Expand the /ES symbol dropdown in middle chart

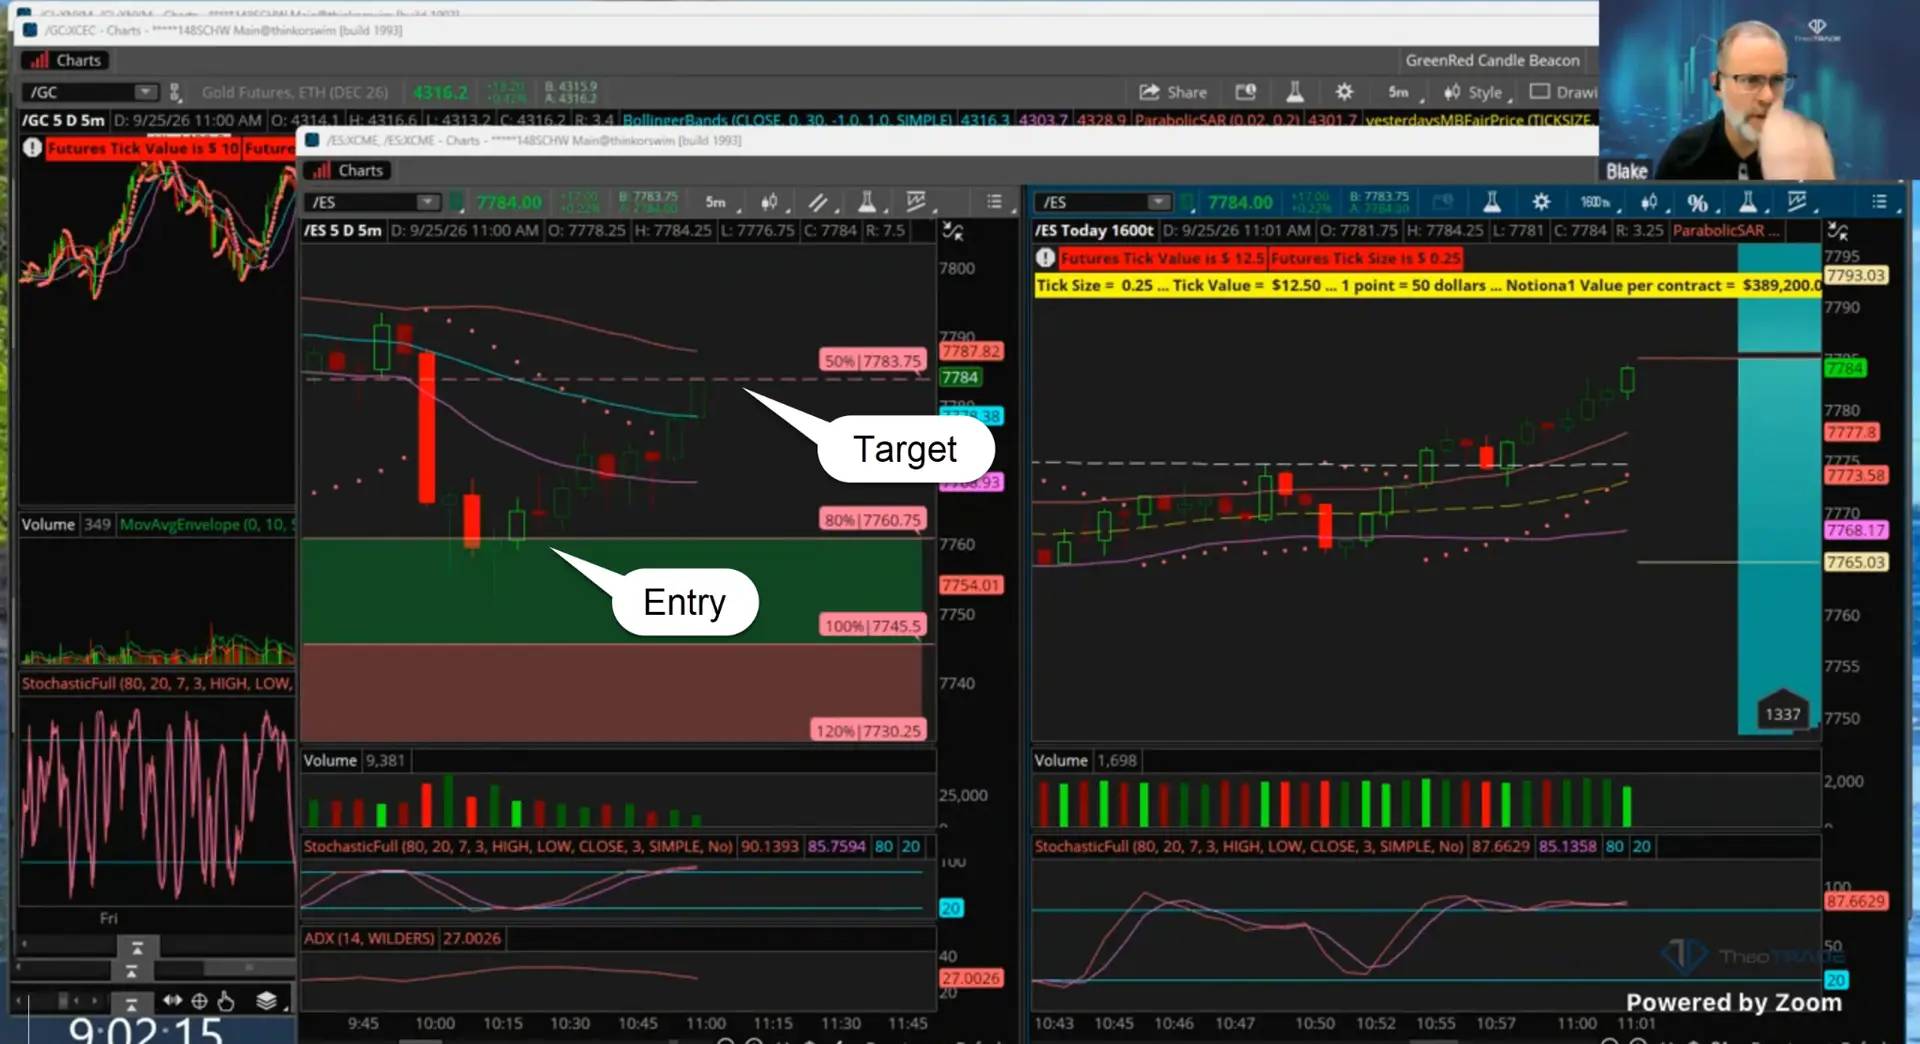427,202
